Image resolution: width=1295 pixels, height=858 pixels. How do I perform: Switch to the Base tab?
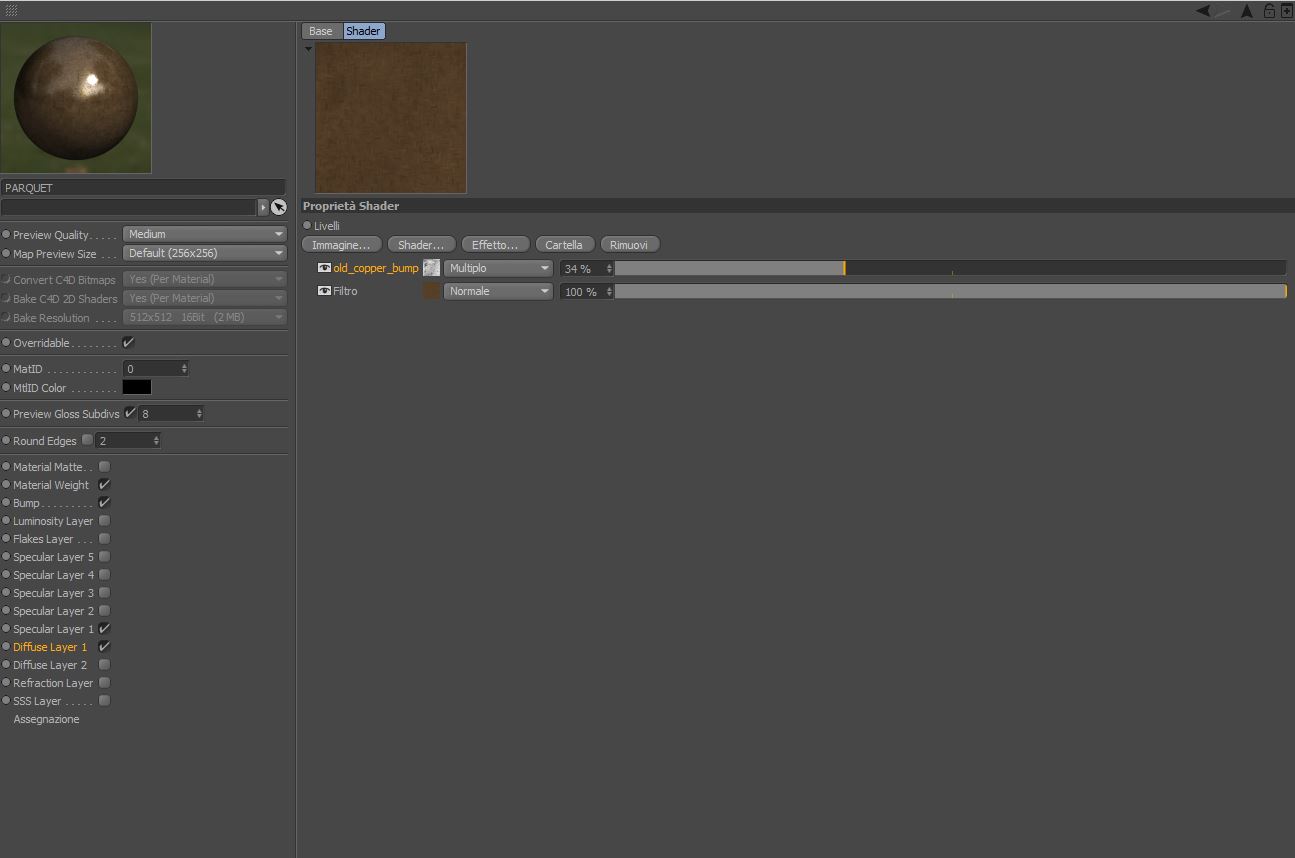(x=321, y=31)
